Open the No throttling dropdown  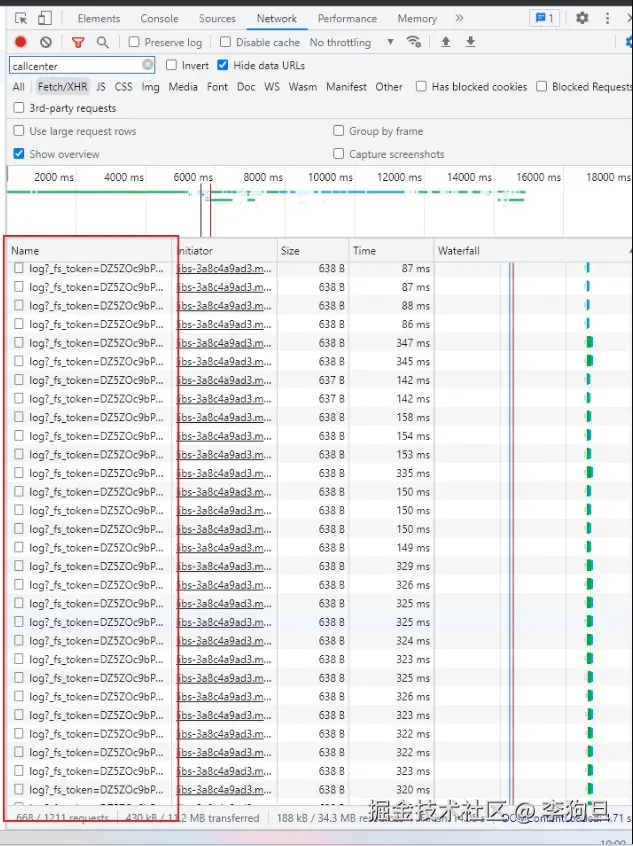[351, 42]
